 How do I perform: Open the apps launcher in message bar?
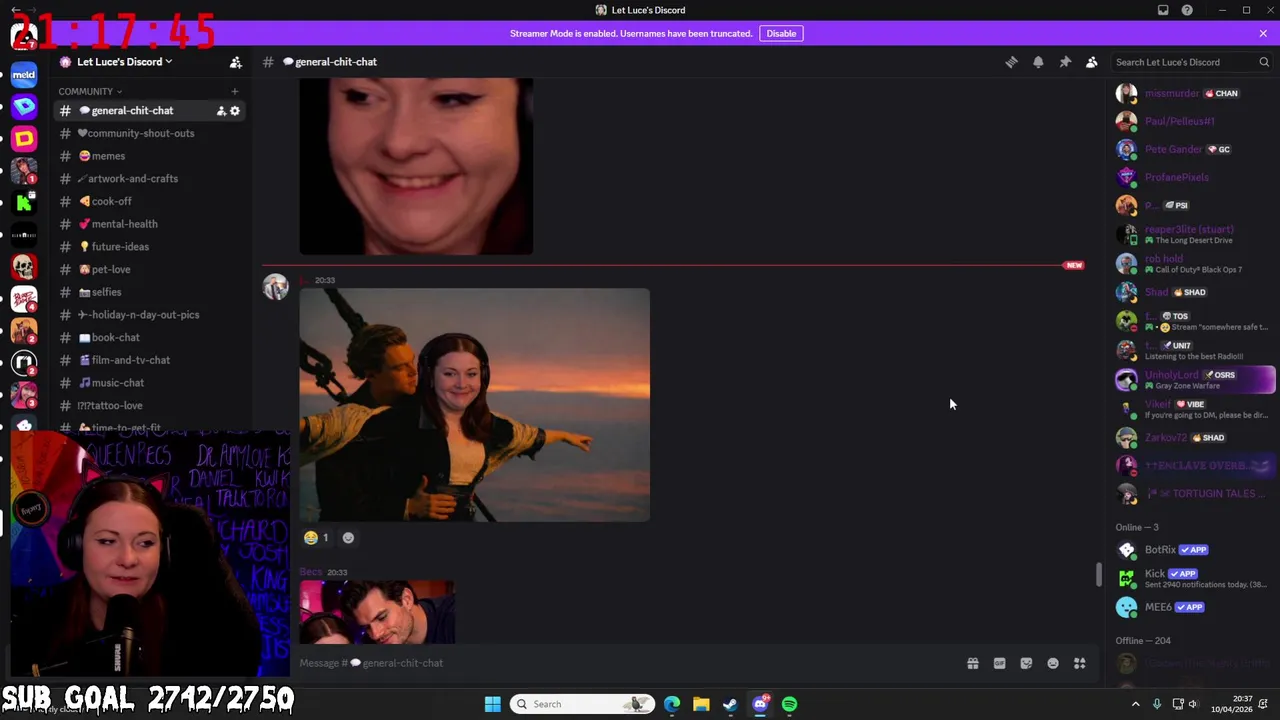pos(1080,663)
